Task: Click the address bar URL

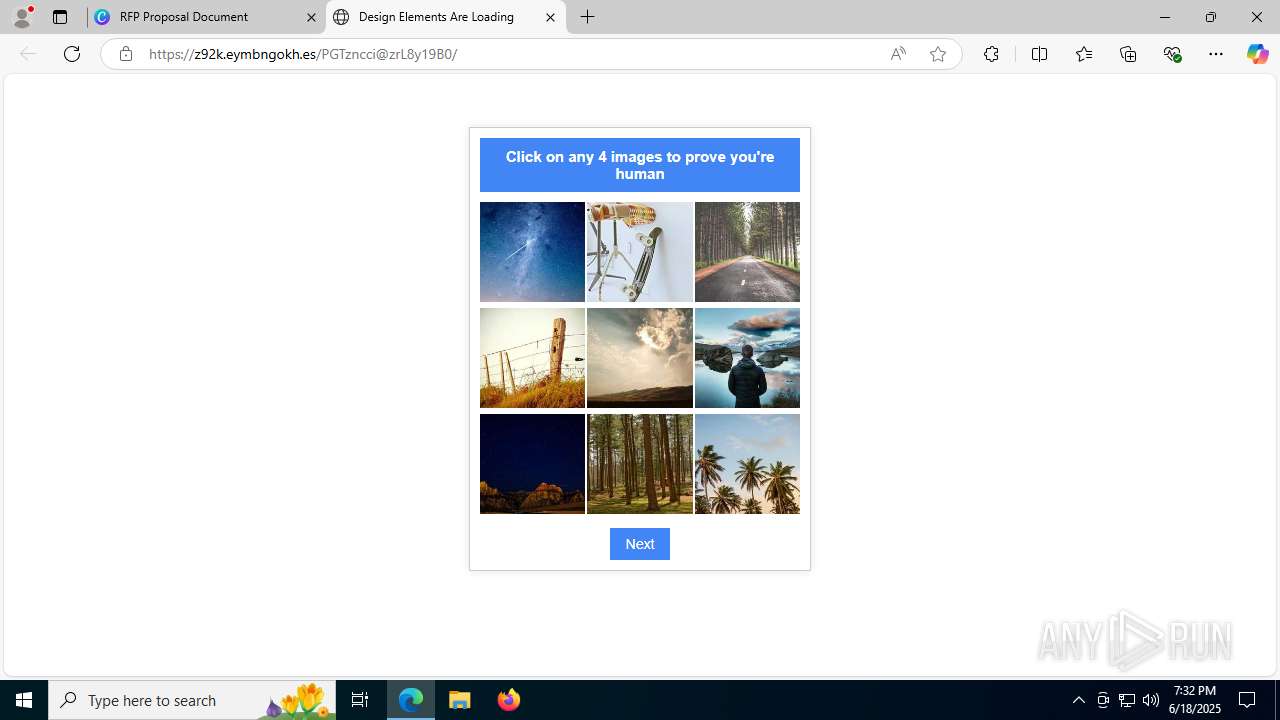Action: tap(303, 54)
